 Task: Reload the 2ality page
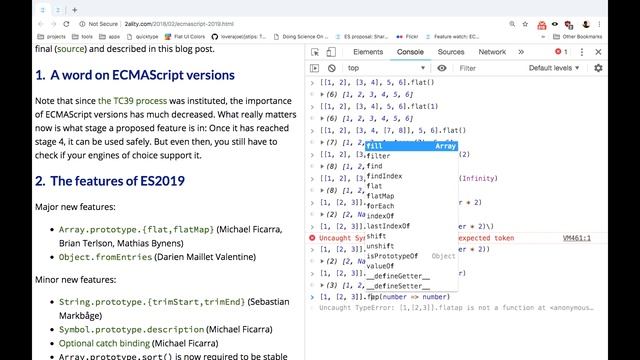[67, 24]
